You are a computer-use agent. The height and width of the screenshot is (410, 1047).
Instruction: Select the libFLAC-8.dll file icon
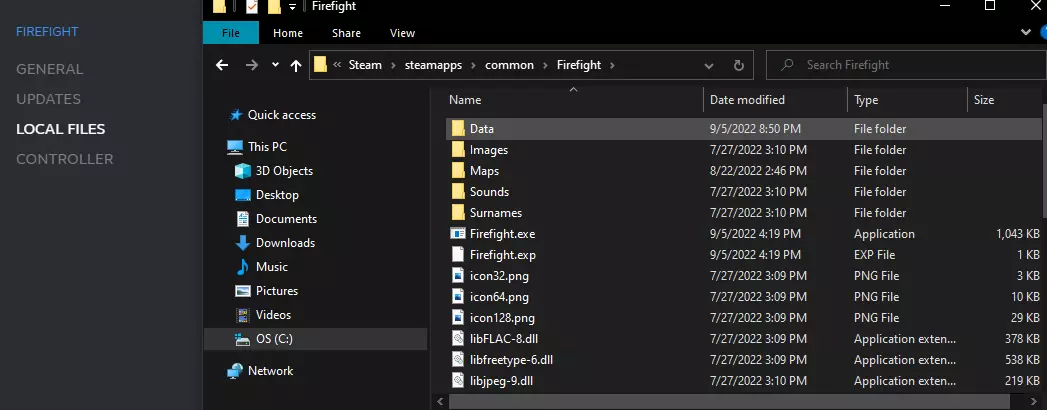457,339
